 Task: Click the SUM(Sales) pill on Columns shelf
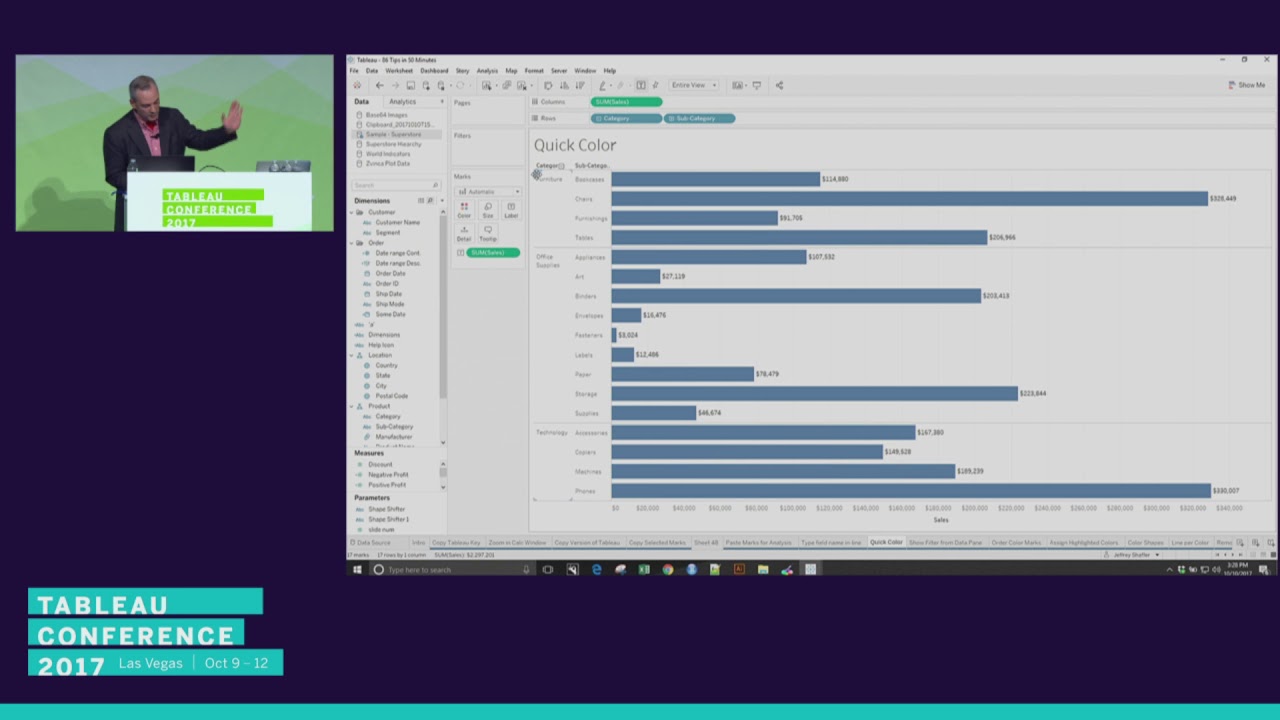pos(627,102)
